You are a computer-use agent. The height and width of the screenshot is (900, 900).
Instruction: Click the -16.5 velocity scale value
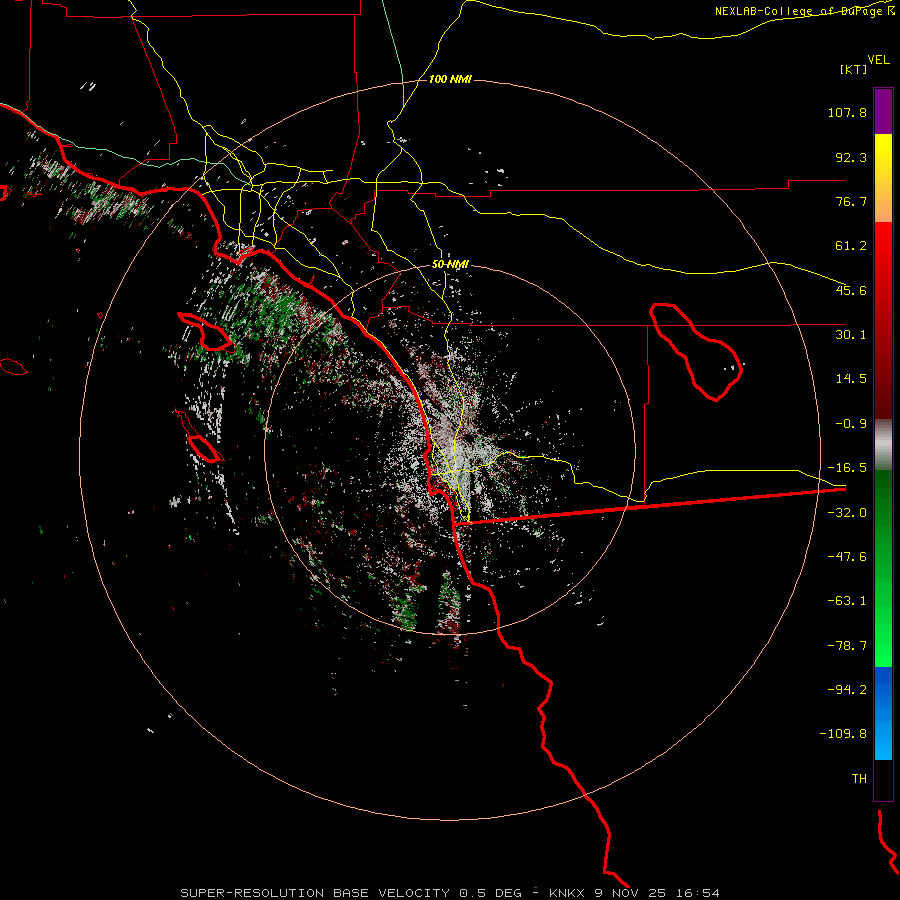847,468
